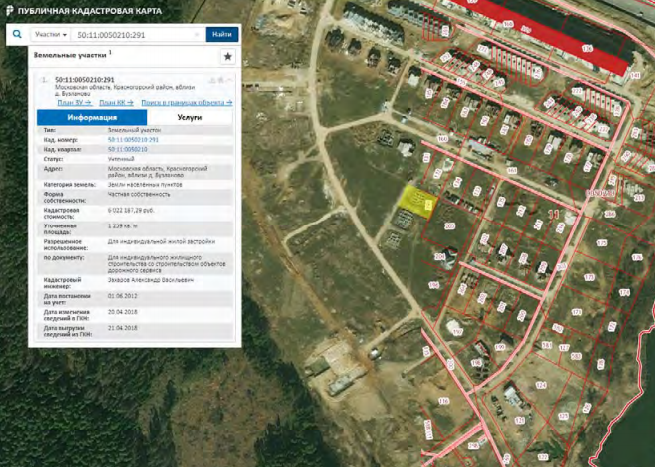Click cadastral quarter link 50:11:0050210

(128, 149)
